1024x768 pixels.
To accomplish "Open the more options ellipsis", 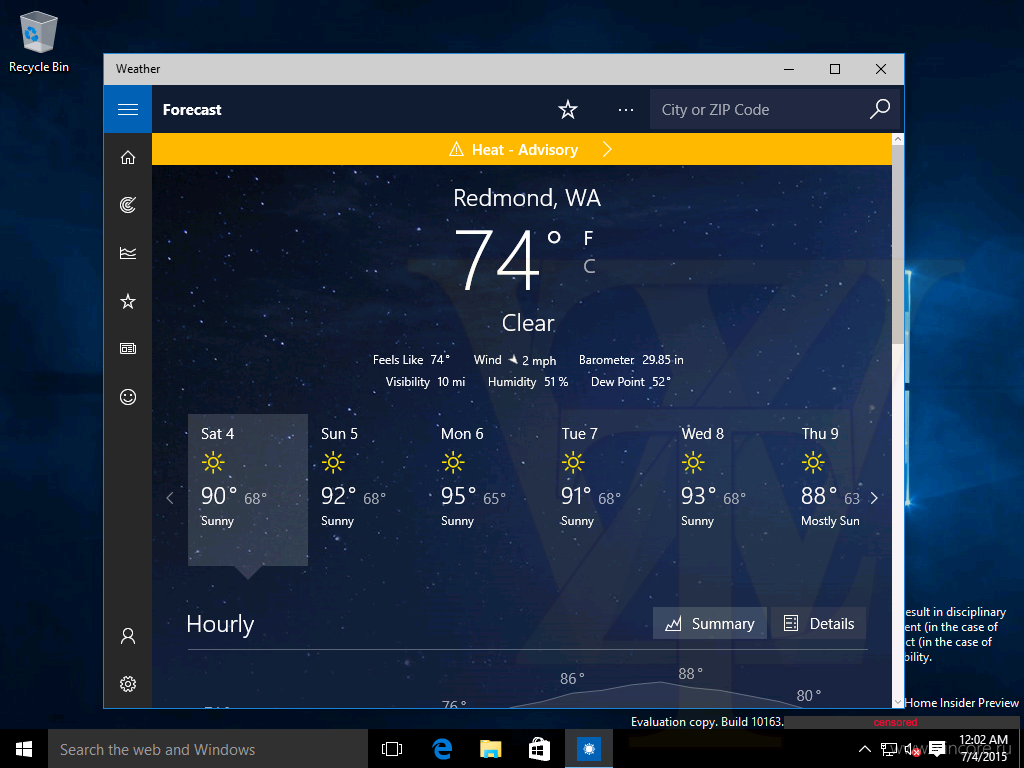I will (x=626, y=110).
